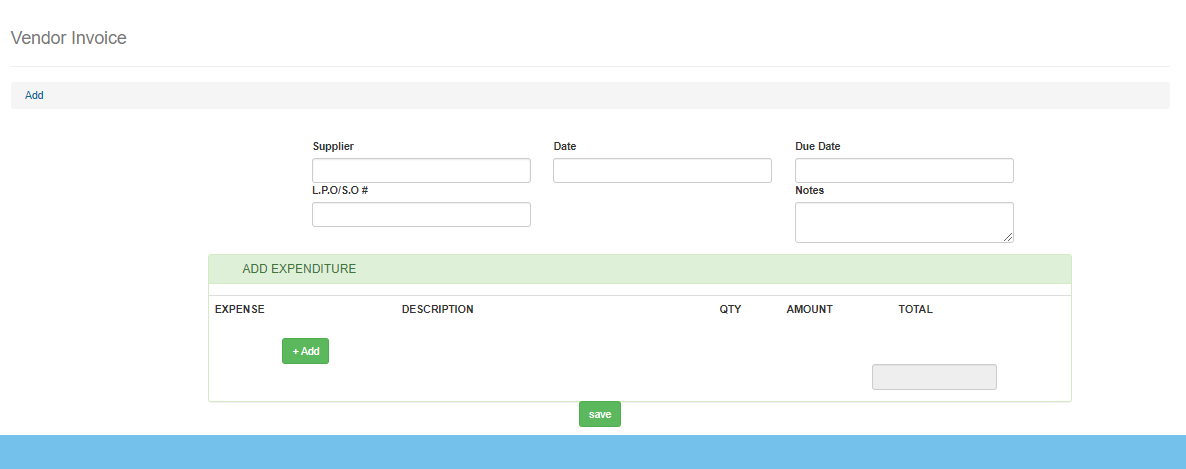Click the Due Date label text

point(817,146)
